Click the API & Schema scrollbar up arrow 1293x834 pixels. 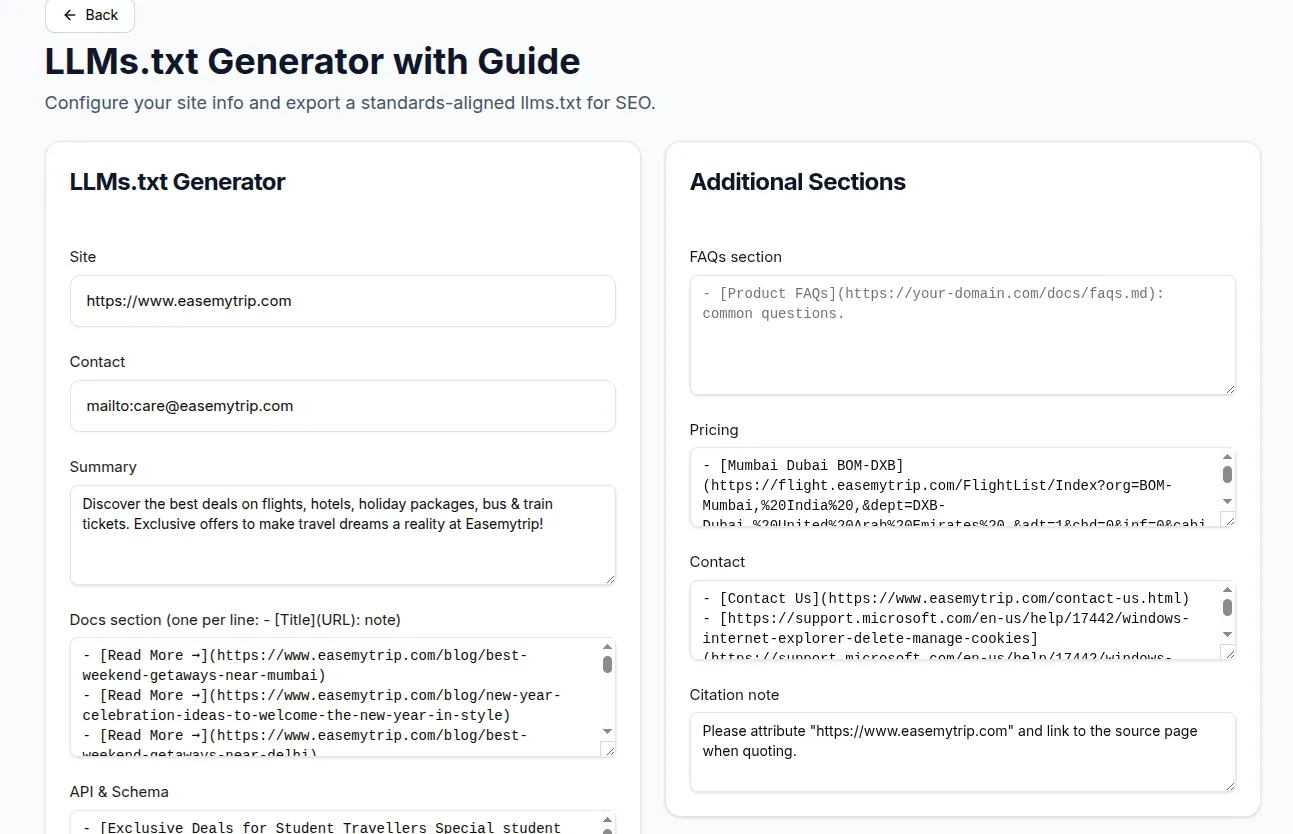point(607,820)
